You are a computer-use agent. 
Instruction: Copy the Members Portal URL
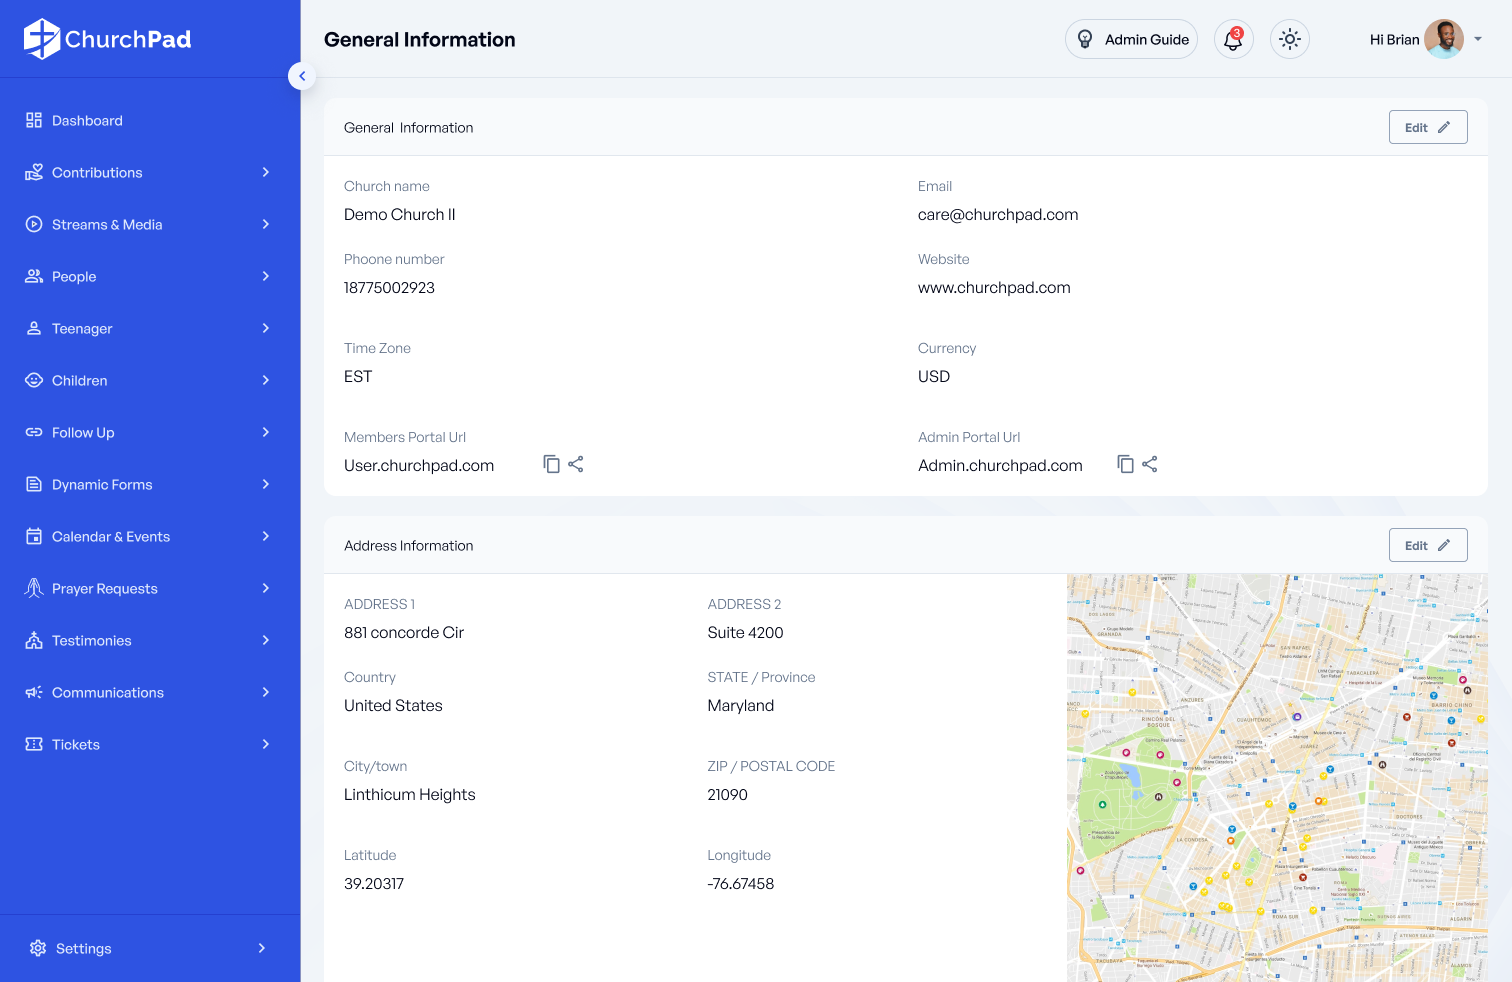coord(551,464)
